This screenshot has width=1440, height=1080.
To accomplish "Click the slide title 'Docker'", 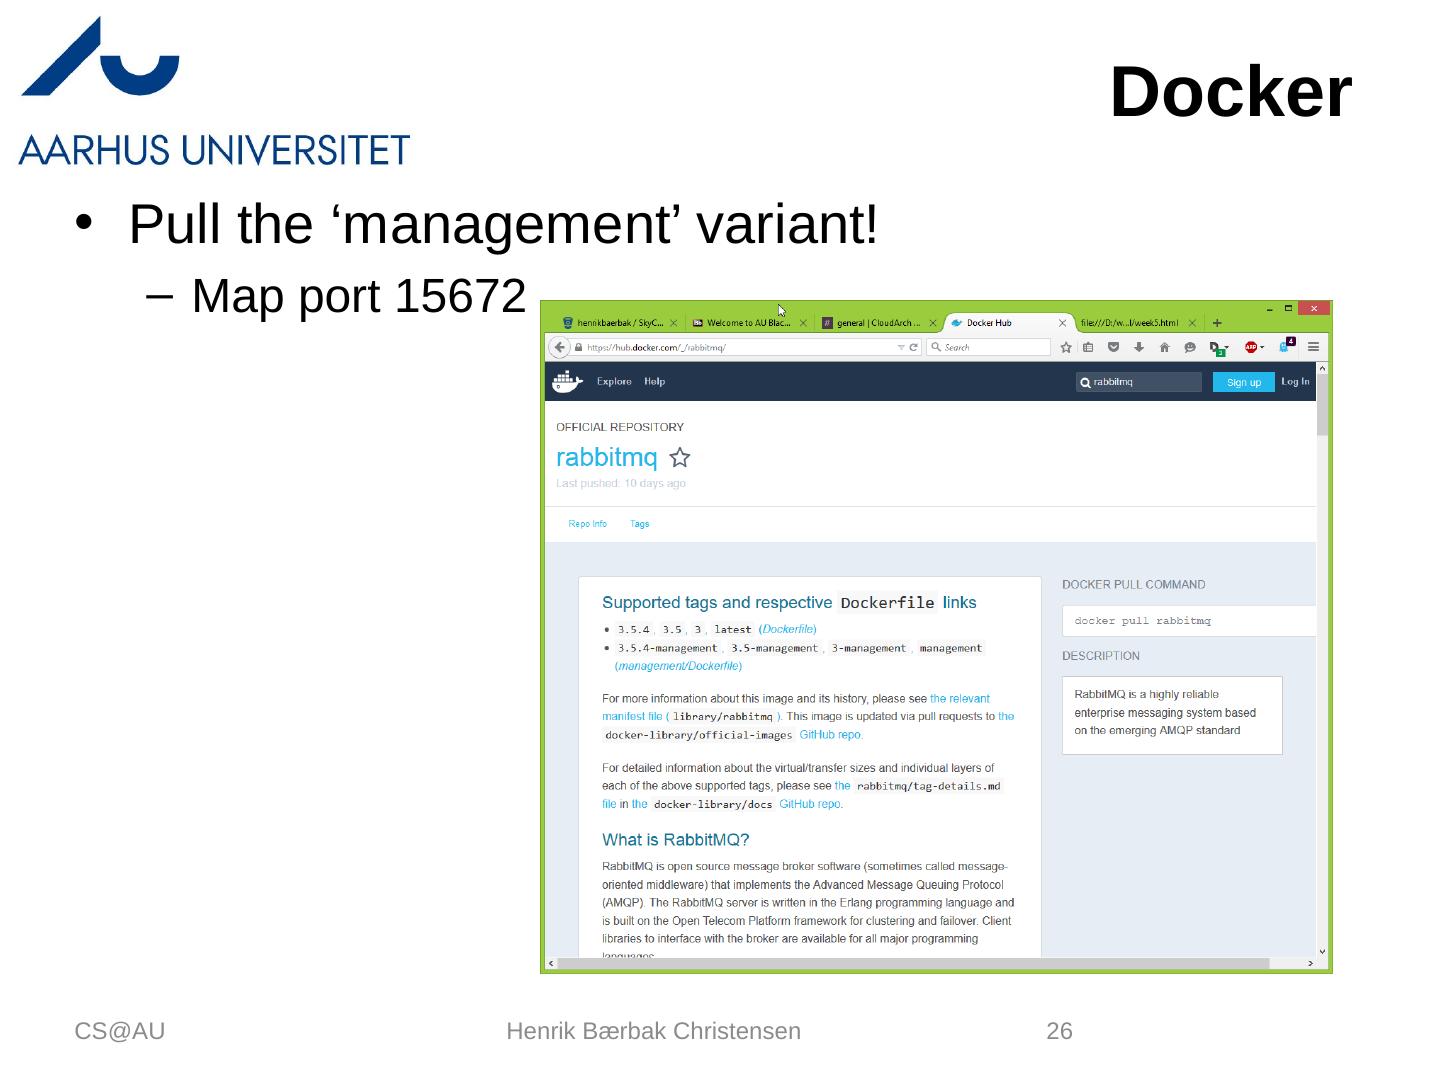I will (1231, 92).
